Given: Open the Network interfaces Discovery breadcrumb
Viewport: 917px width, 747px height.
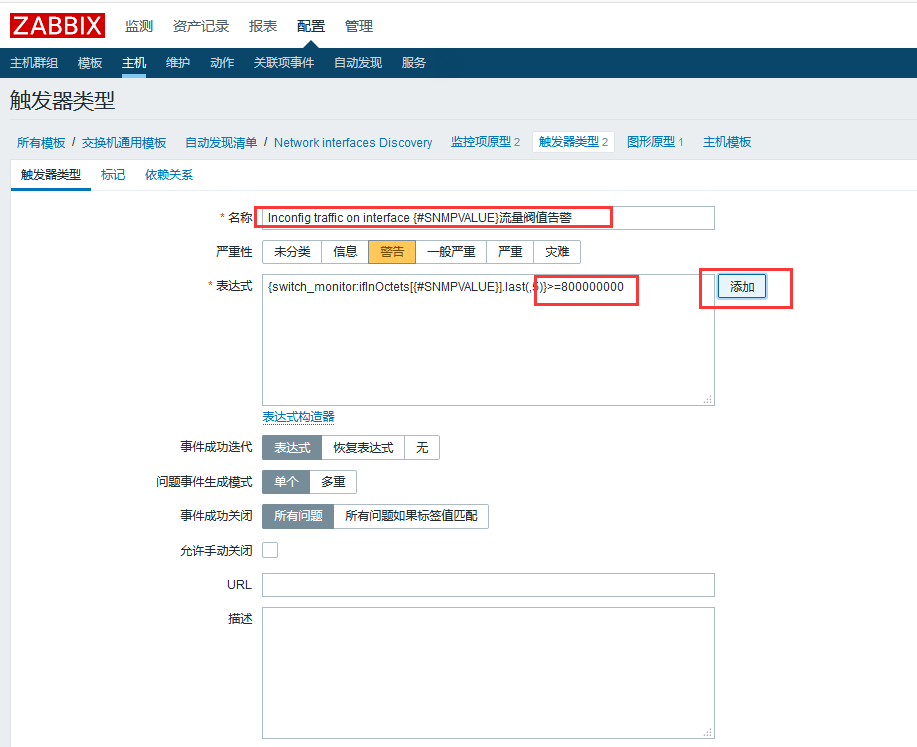Looking at the screenshot, I should (x=352, y=142).
